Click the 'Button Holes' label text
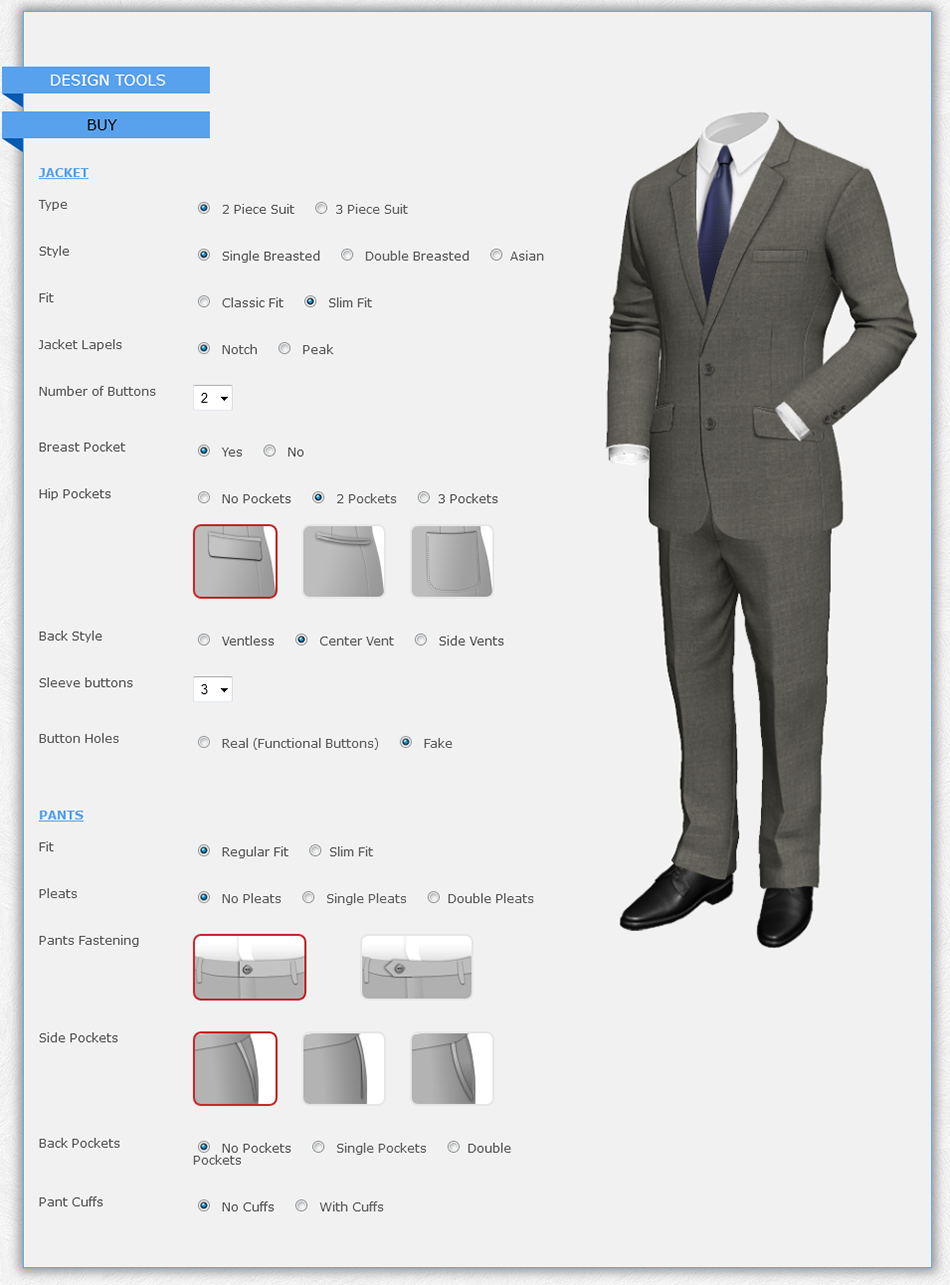Viewport: 950px width, 1285px height. (x=79, y=739)
